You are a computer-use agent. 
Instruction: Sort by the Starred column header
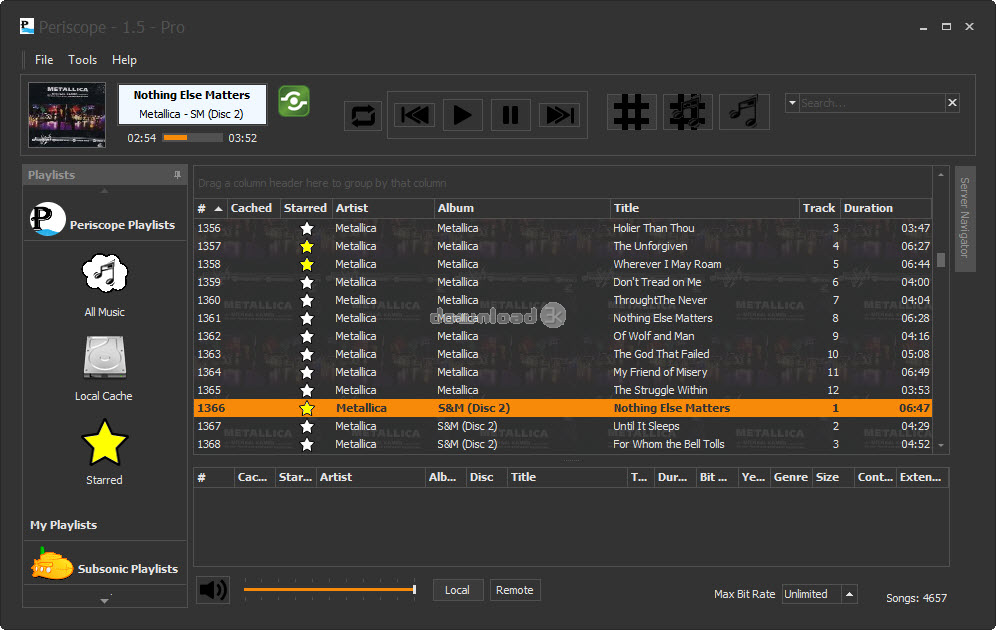[x=306, y=208]
